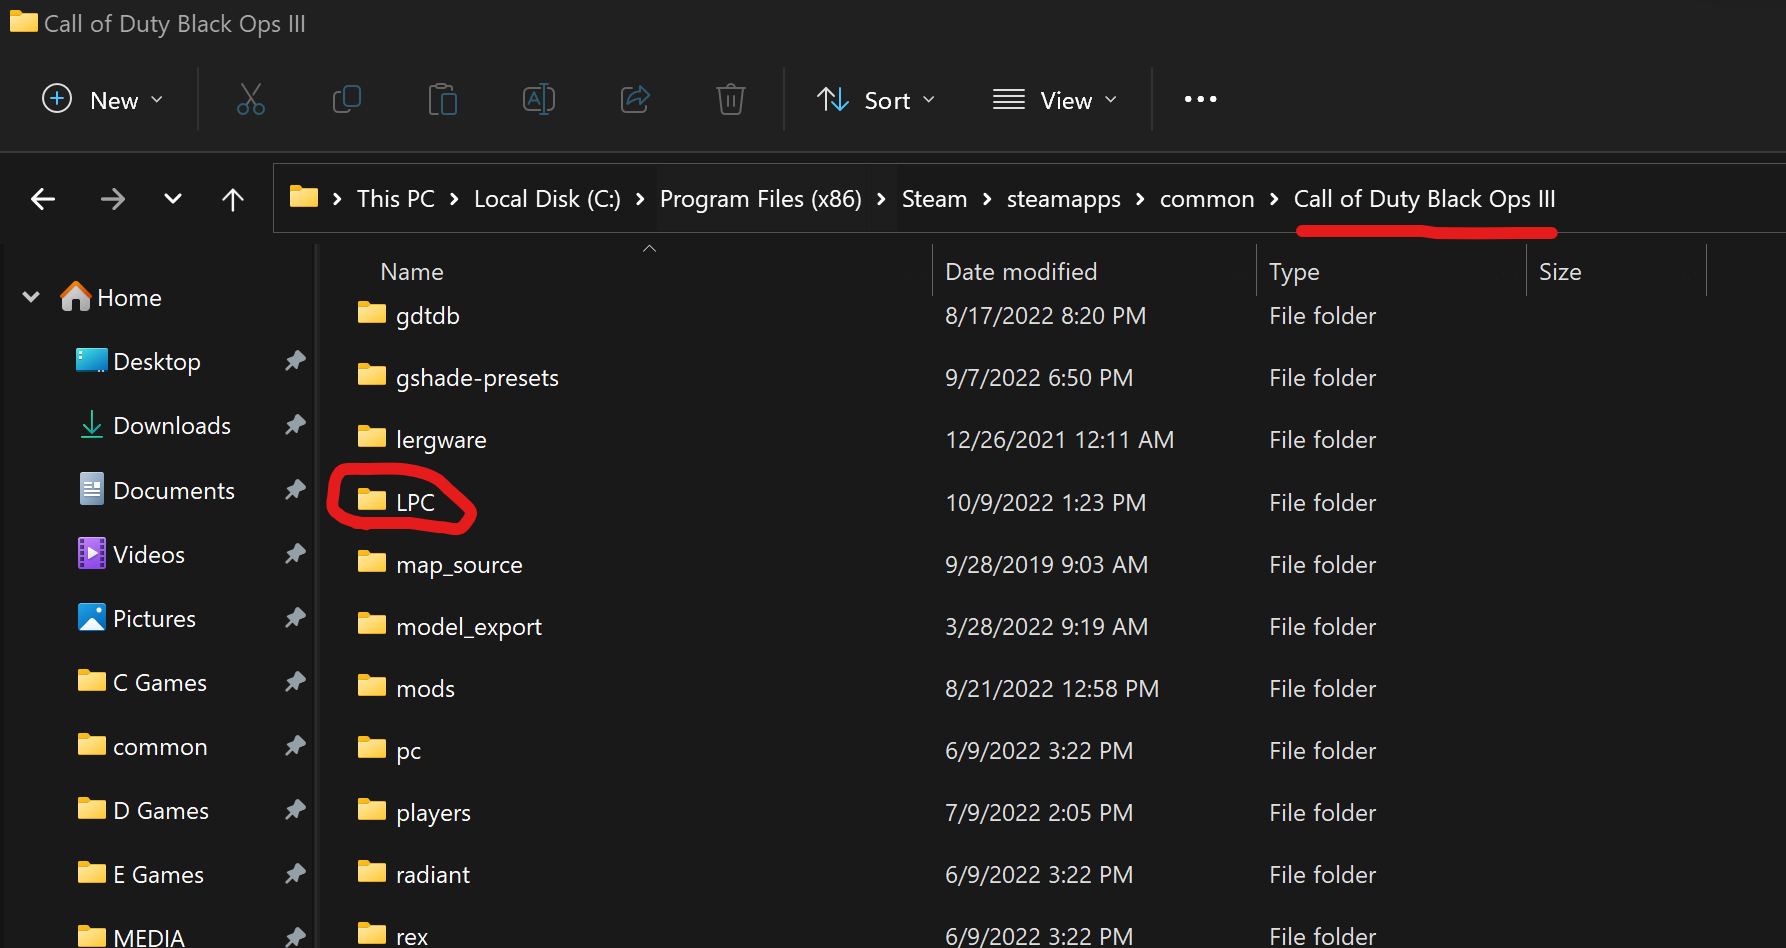Unpin Downloads using its pin icon
The image size is (1786, 948).
pyautogui.click(x=295, y=425)
